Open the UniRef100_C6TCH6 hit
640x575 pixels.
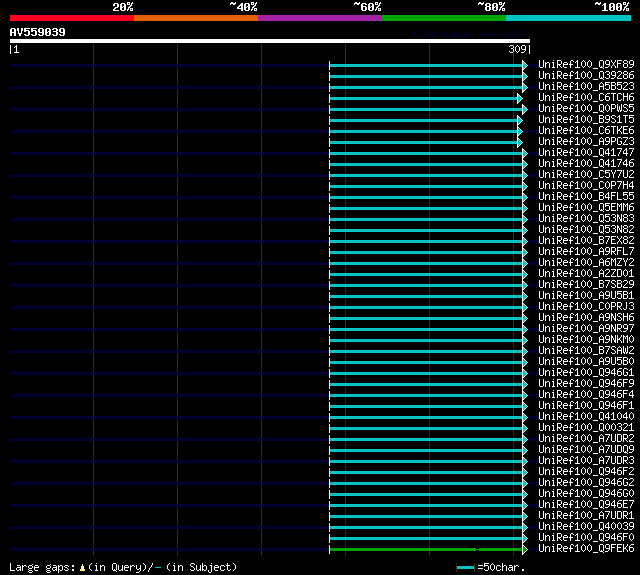point(586,98)
